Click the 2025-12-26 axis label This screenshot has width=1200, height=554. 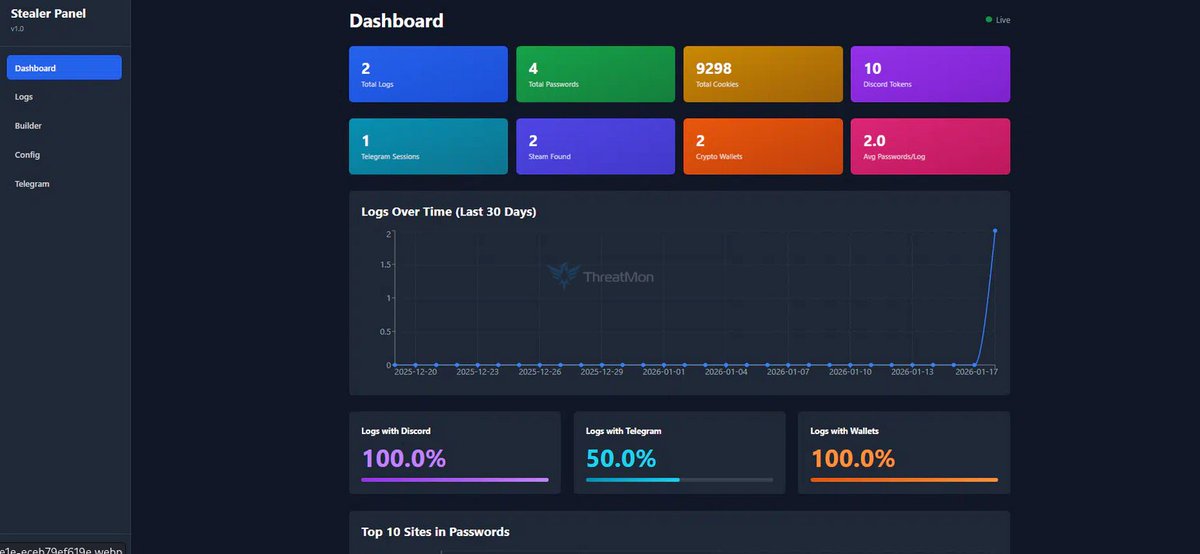(x=540, y=372)
